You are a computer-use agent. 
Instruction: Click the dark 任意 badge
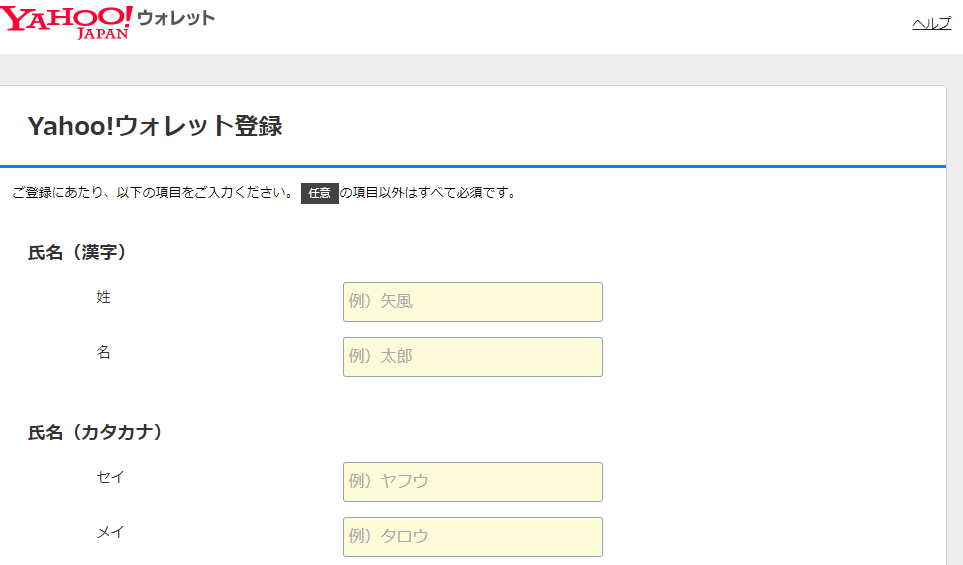coord(319,193)
